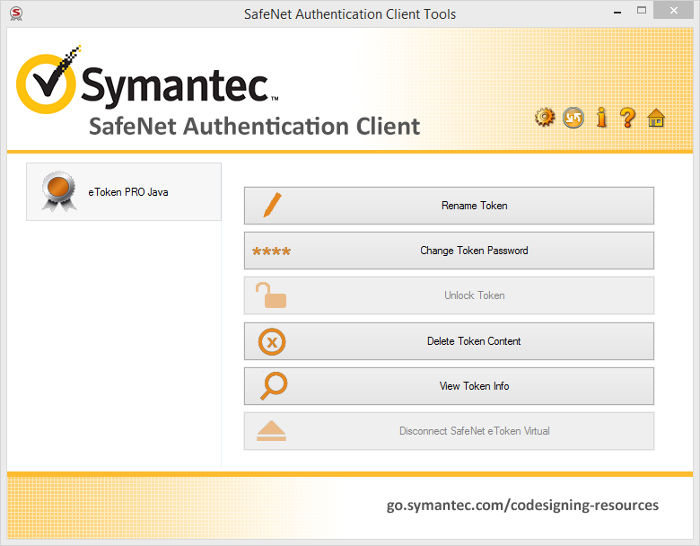Open go.symantec.com/codesigning-resources link

coord(522,505)
